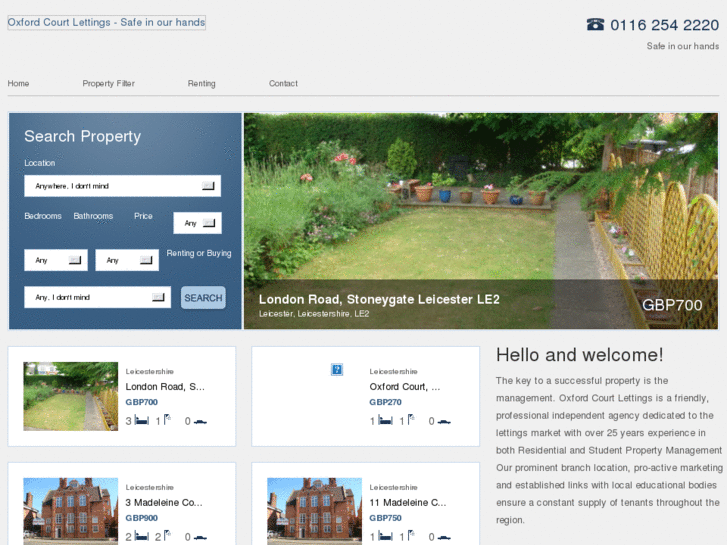Click car icon on 11 Madeleine listing

point(444,538)
